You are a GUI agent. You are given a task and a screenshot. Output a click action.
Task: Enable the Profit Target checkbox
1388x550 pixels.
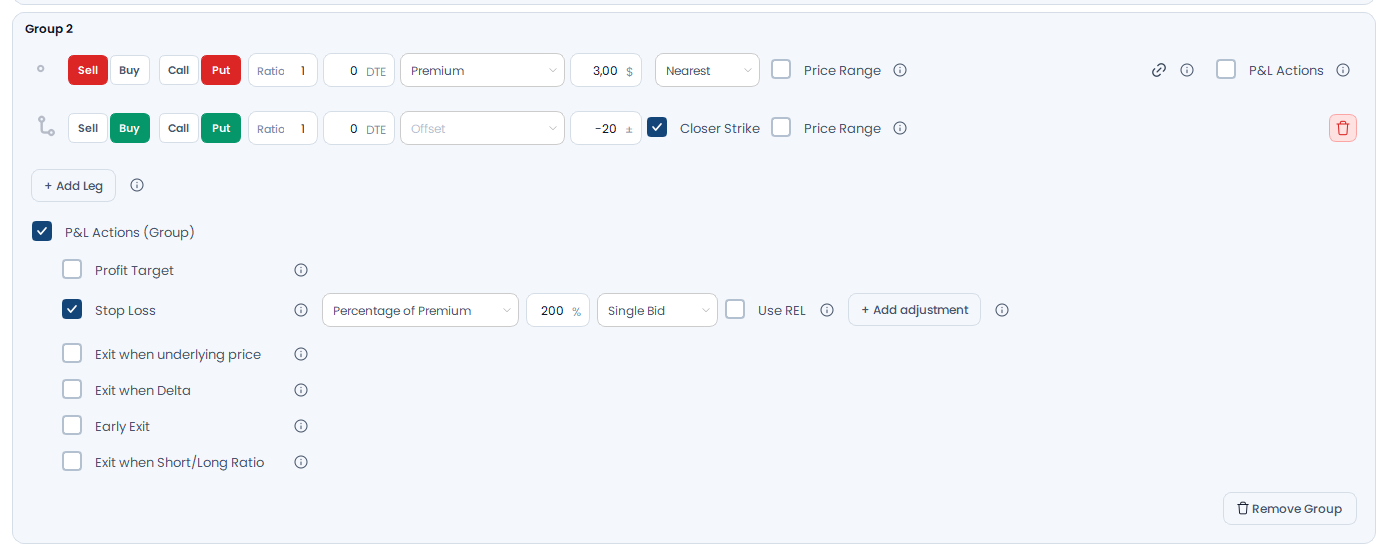(x=72, y=269)
